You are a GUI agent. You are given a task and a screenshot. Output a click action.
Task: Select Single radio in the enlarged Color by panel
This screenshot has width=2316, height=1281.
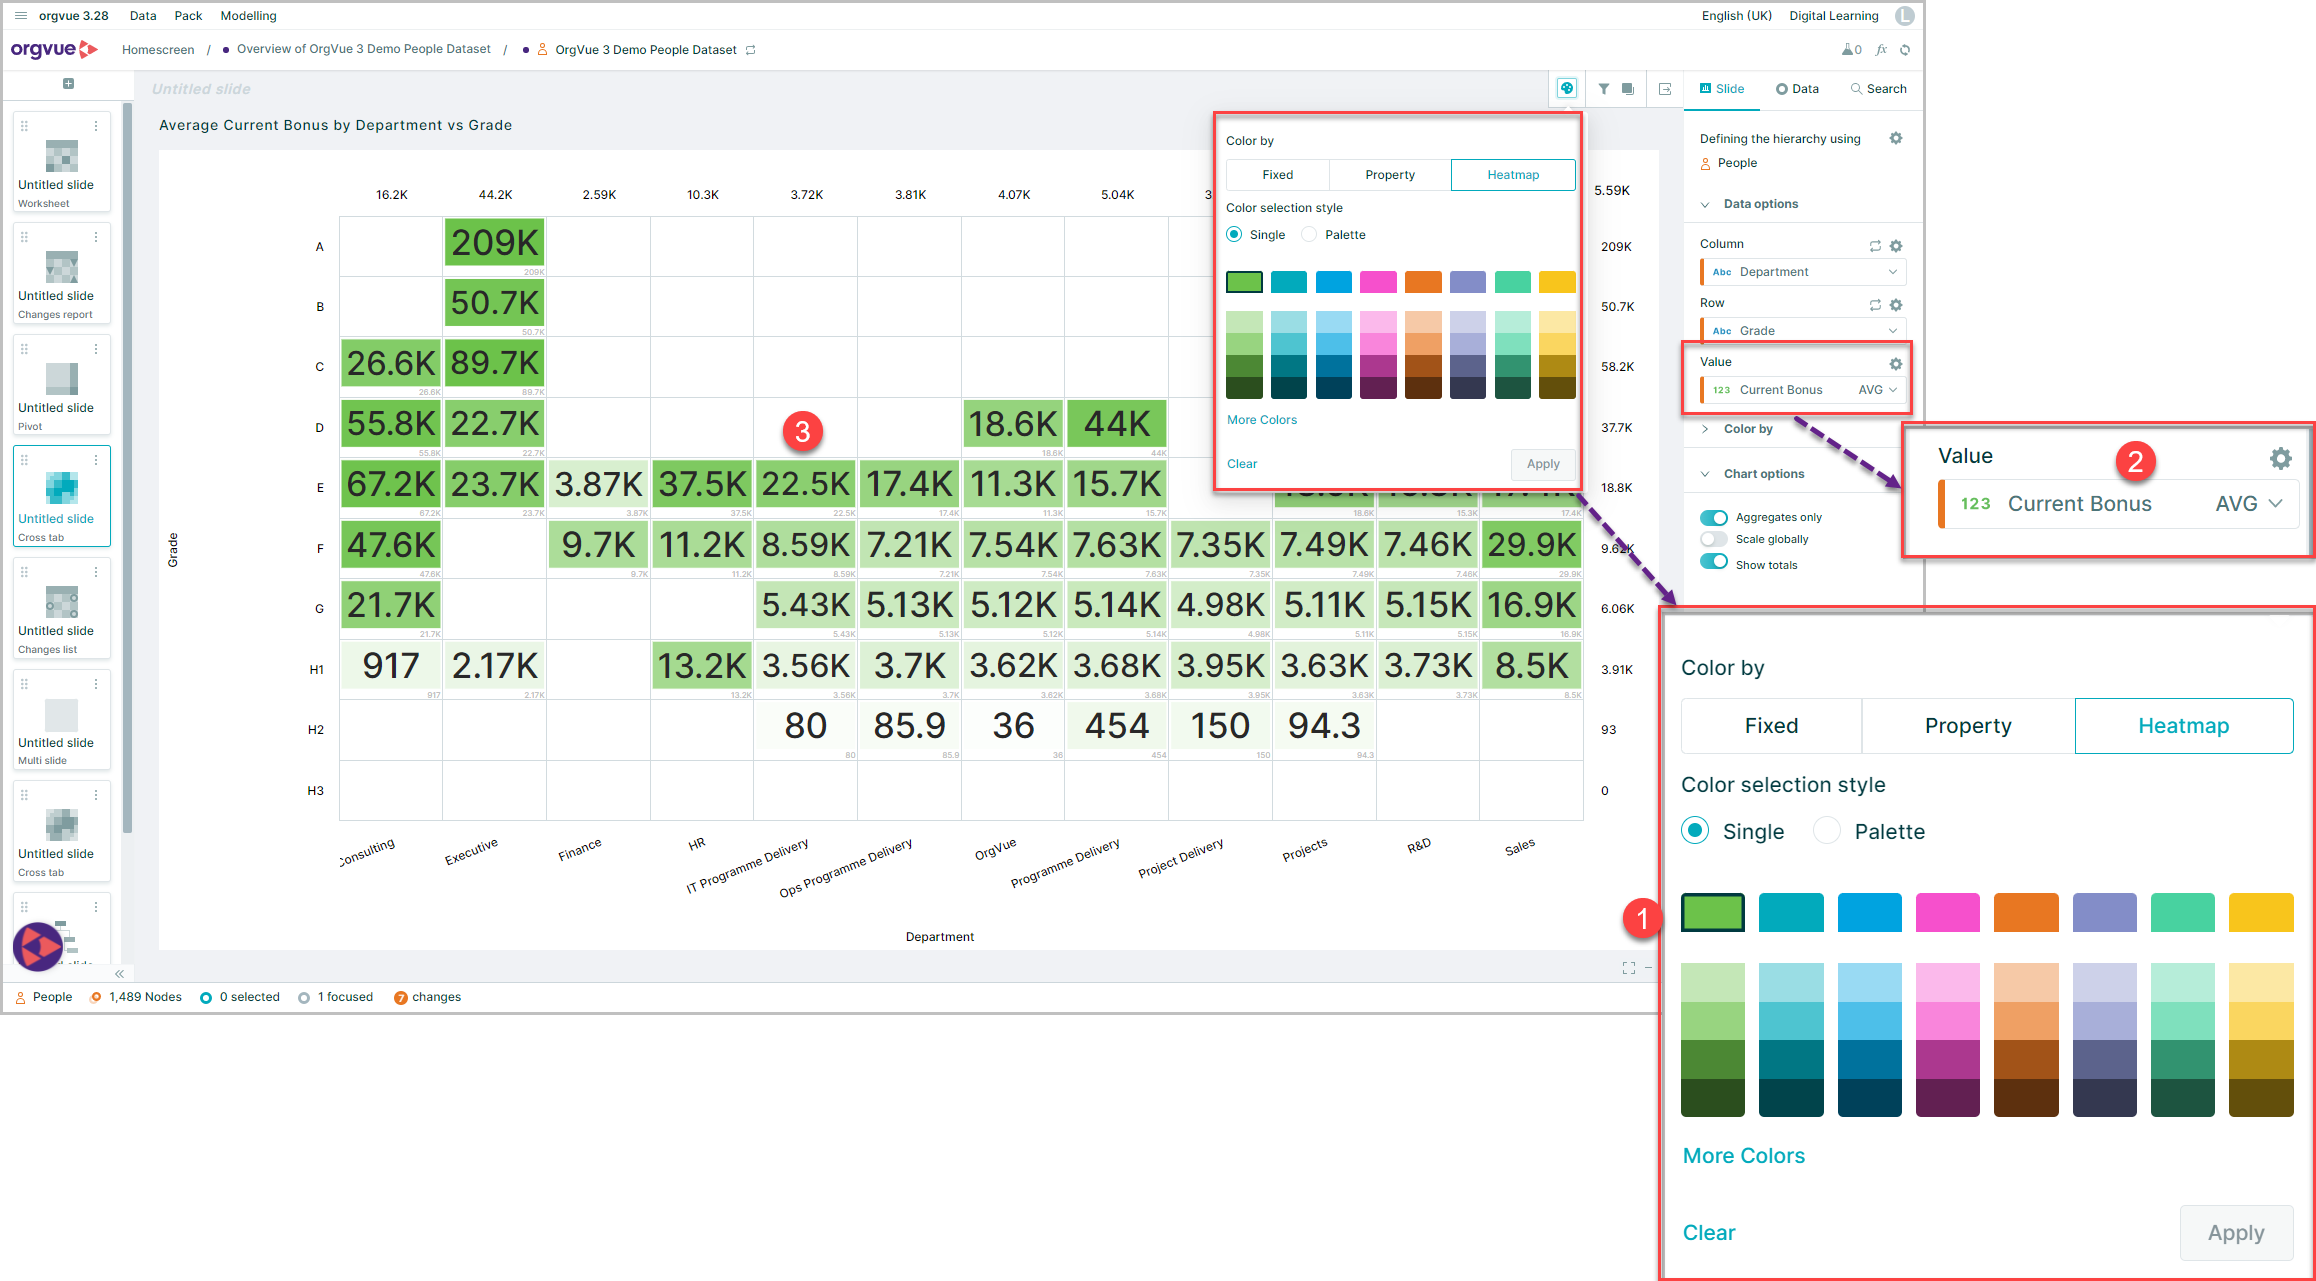coord(1695,830)
